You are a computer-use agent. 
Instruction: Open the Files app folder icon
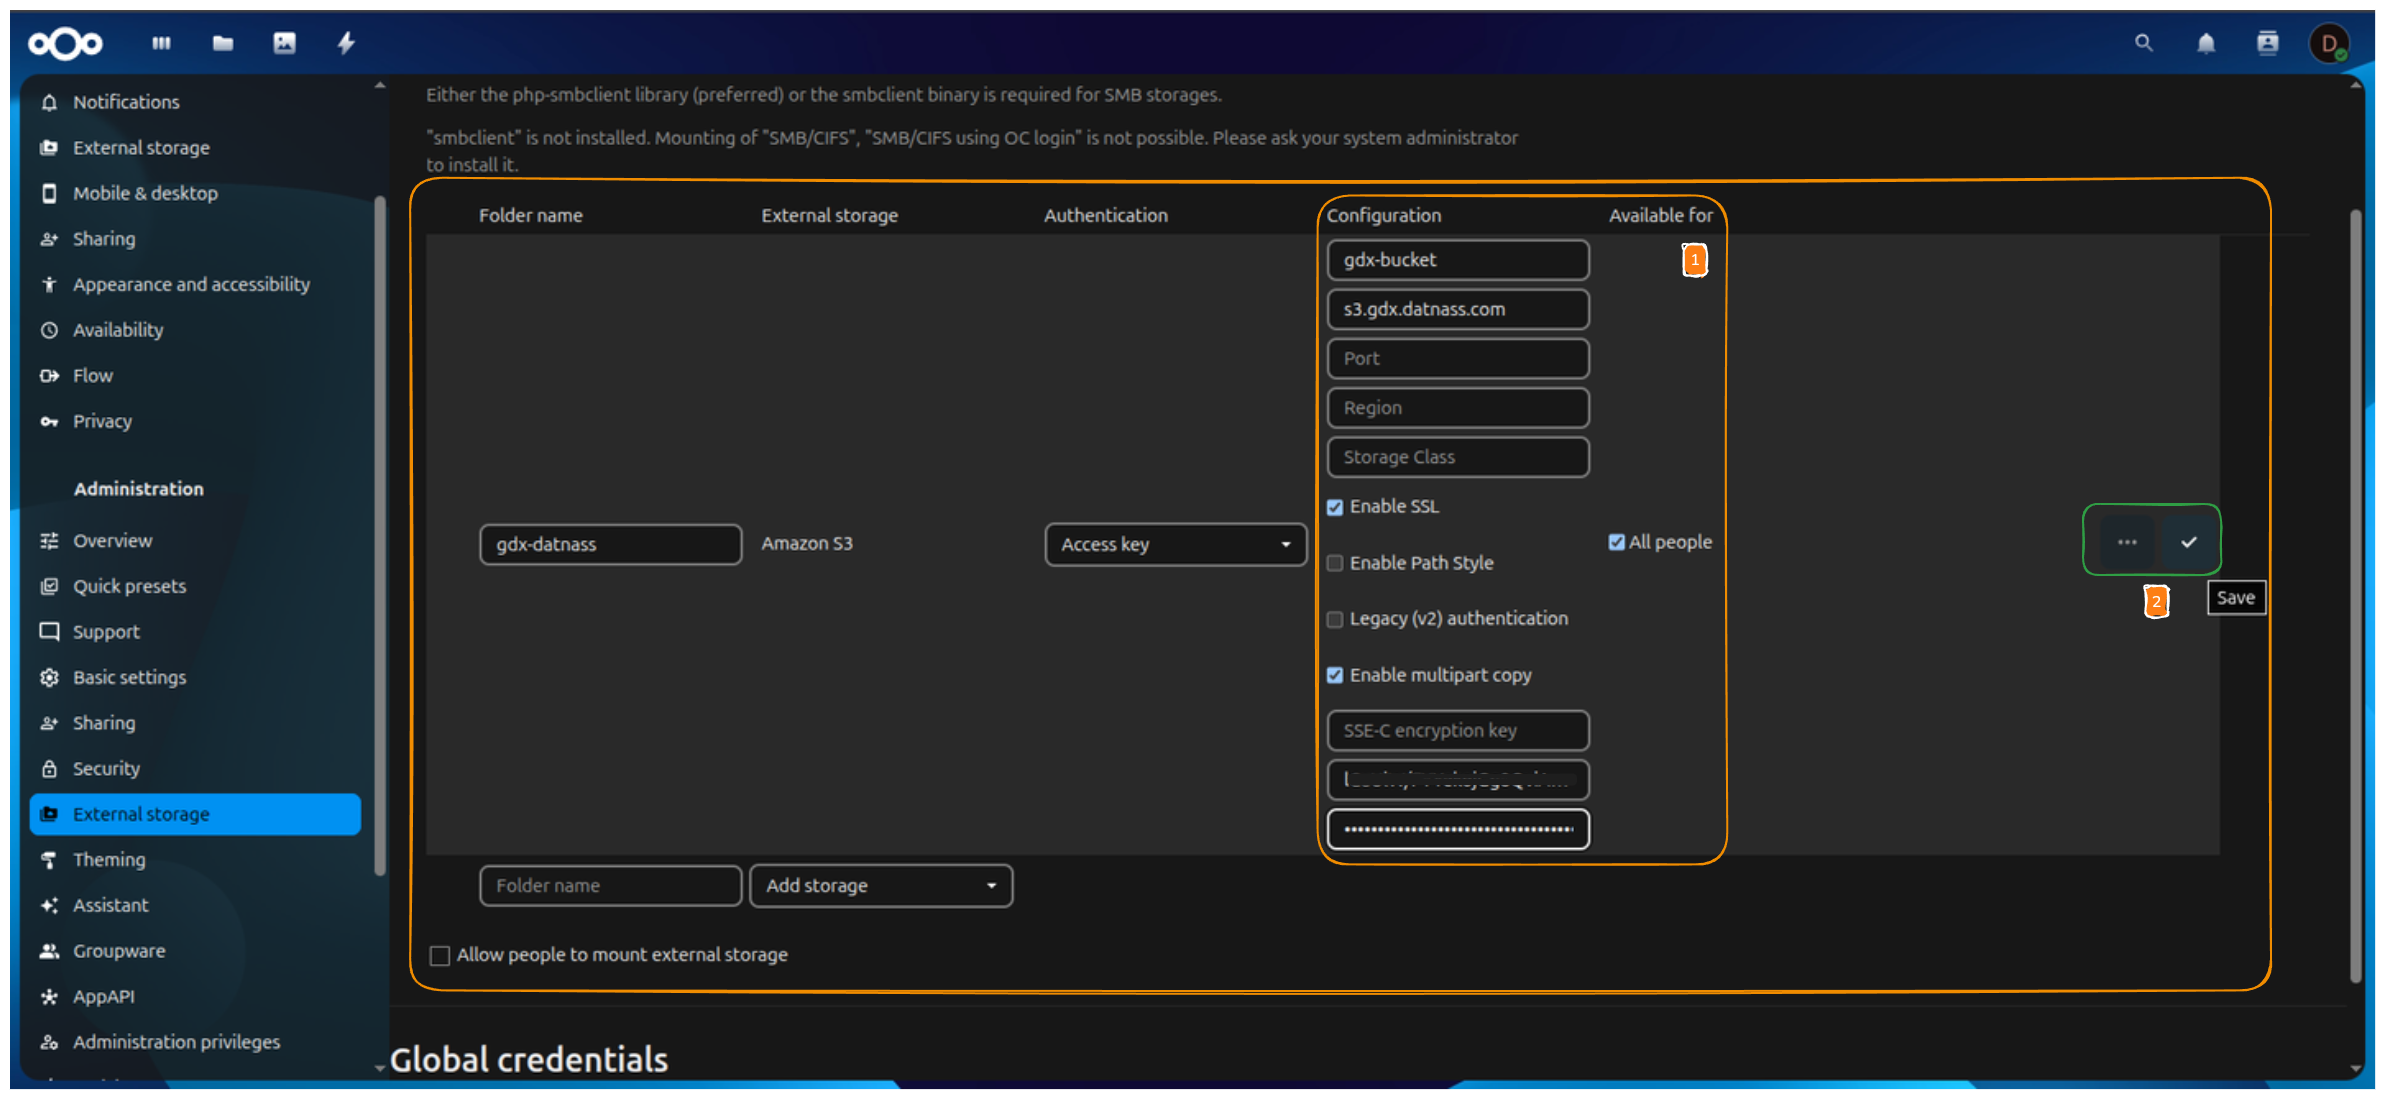[223, 43]
